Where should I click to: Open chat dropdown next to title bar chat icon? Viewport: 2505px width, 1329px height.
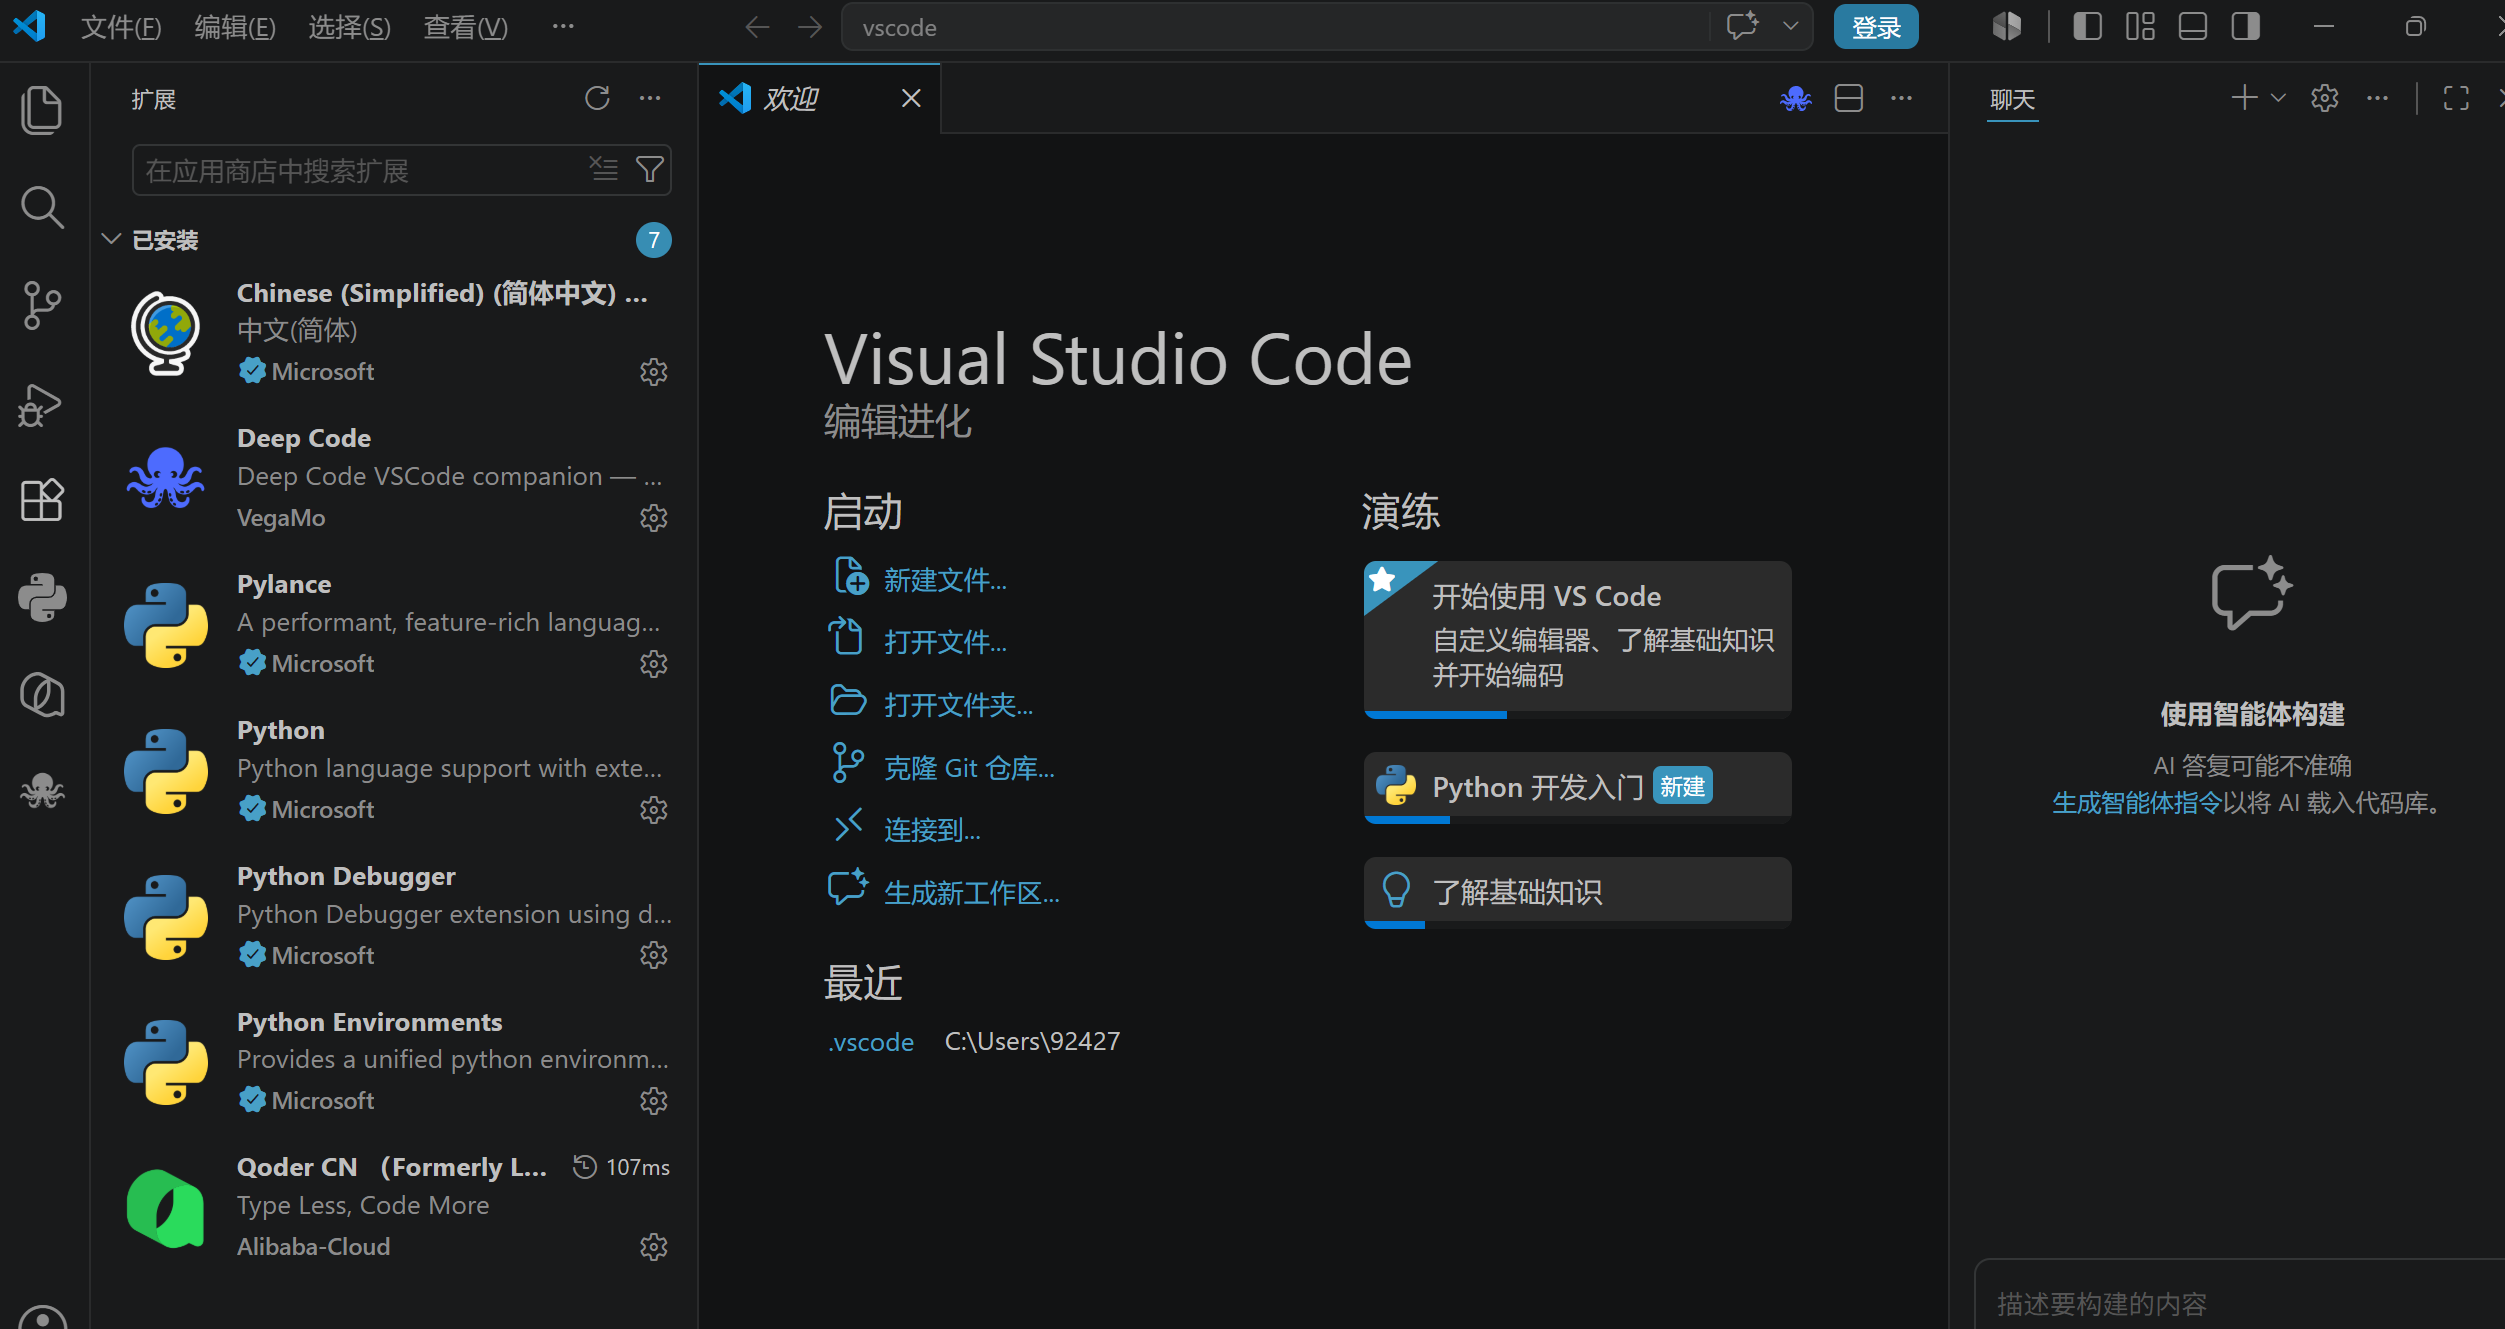pos(1790,27)
